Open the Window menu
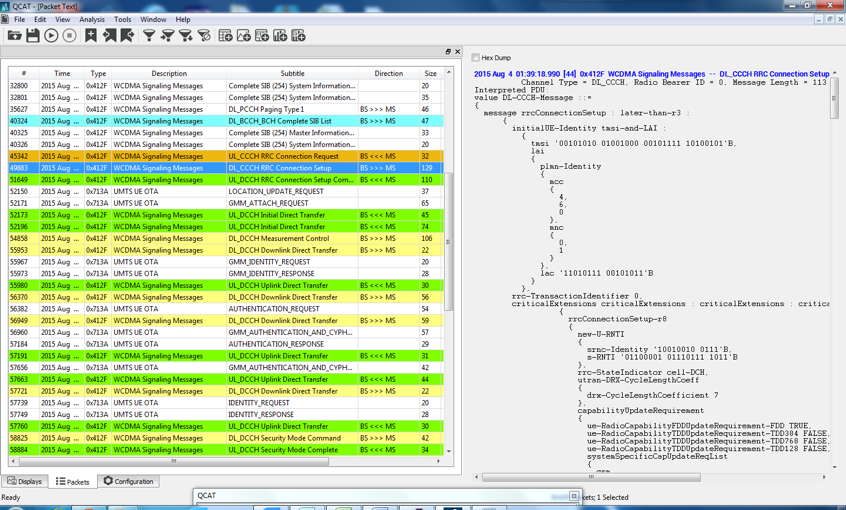 [x=153, y=19]
